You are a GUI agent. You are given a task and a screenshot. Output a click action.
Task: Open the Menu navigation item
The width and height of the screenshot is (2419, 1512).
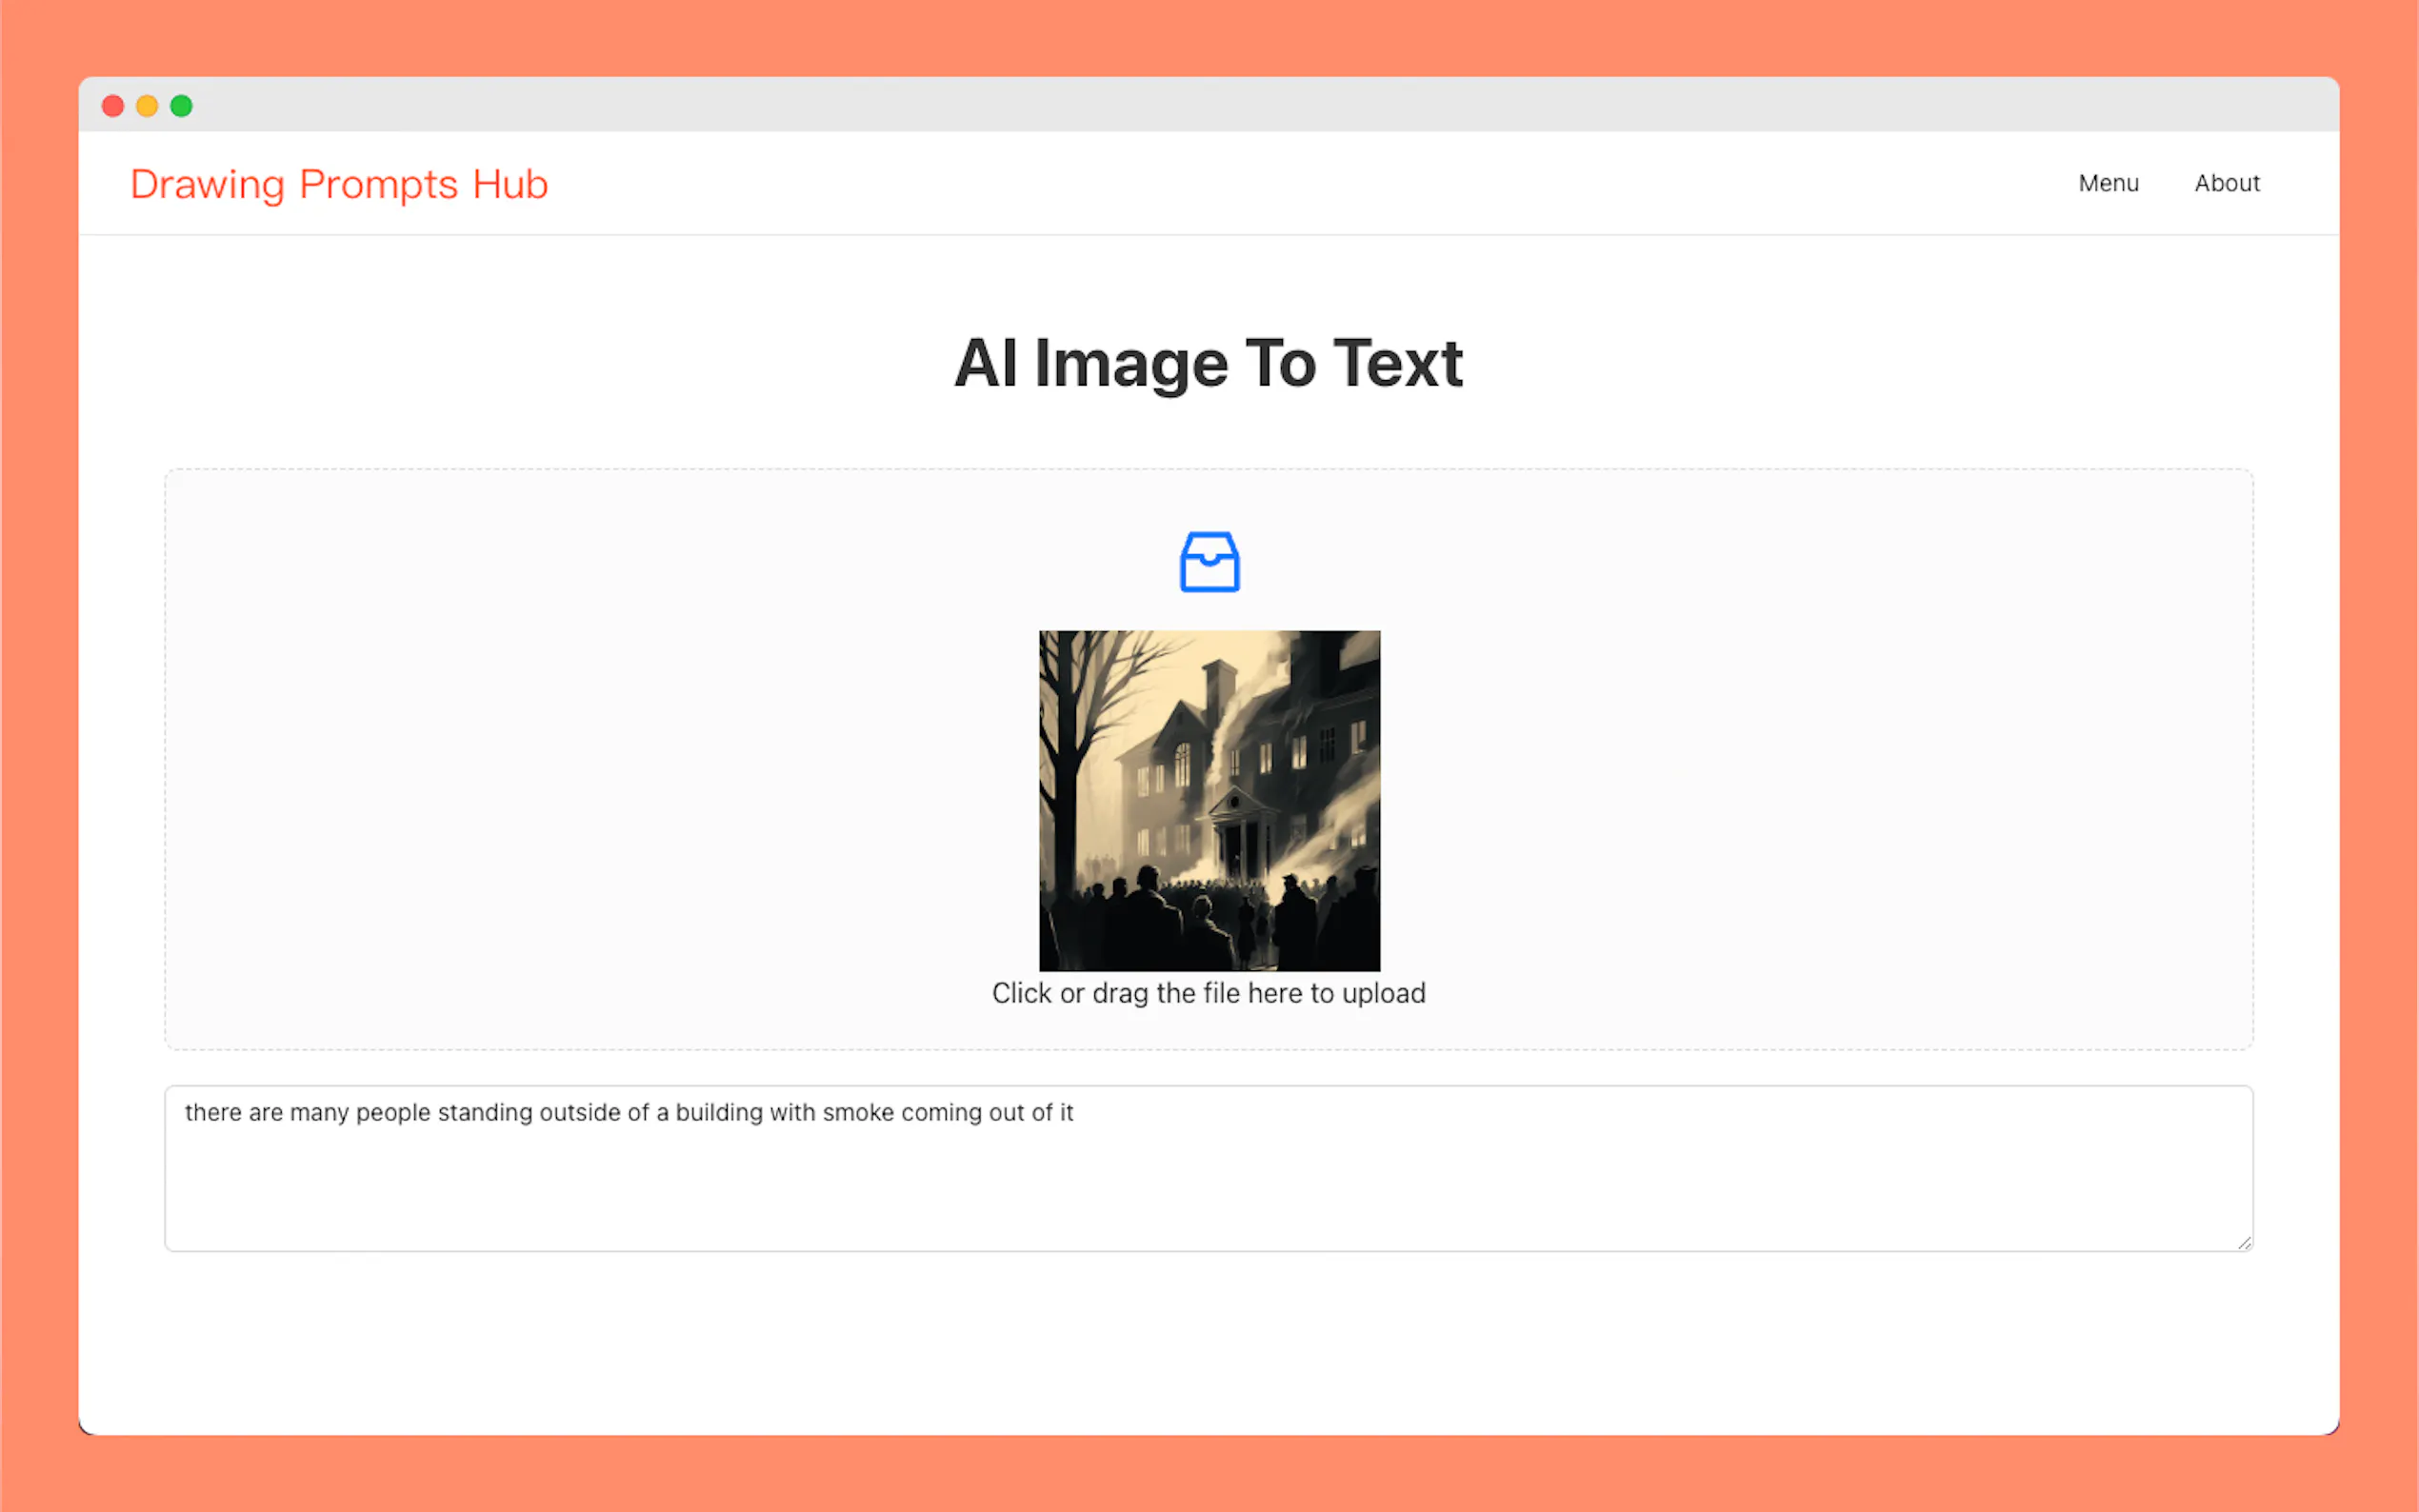(2107, 183)
